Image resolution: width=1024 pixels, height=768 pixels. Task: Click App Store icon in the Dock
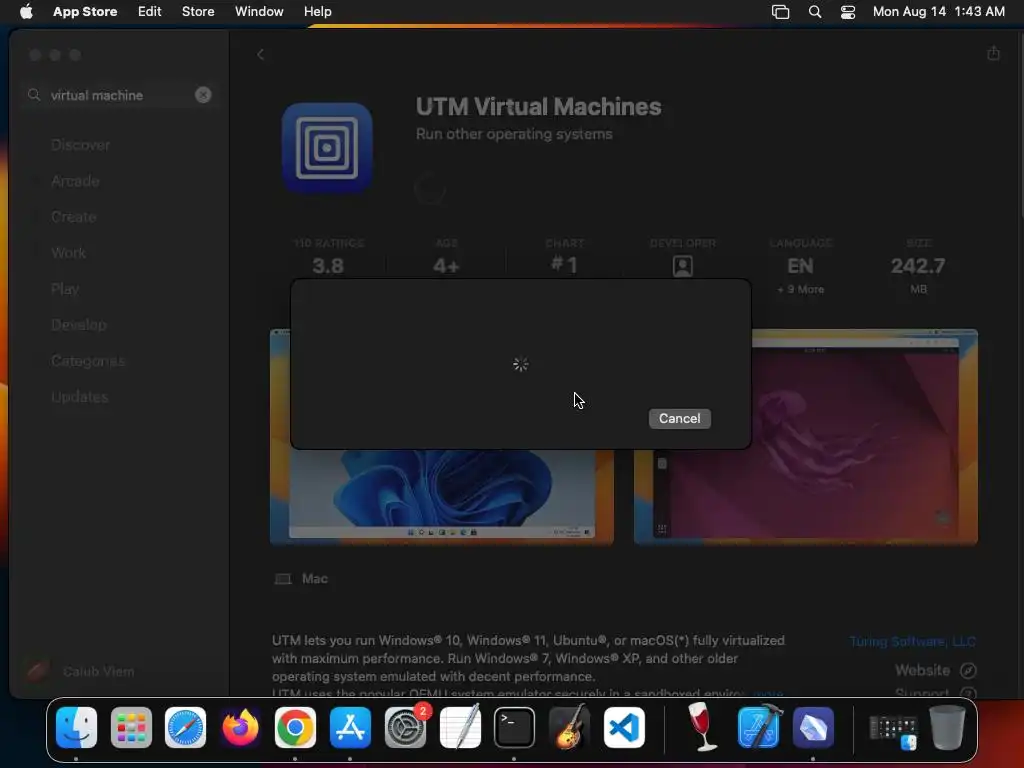click(350, 728)
